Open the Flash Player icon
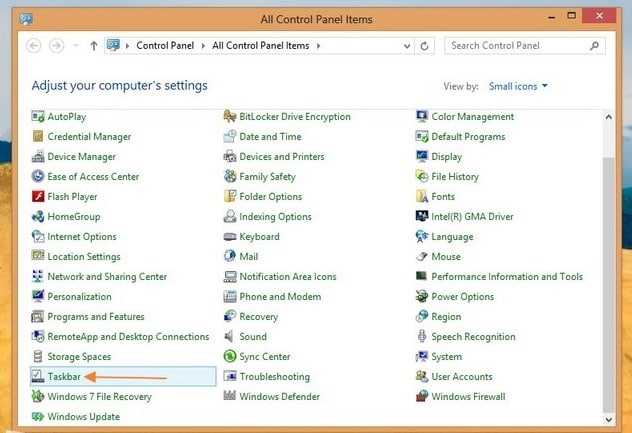This screenshot has height=433, width=632. click(38, 197)
